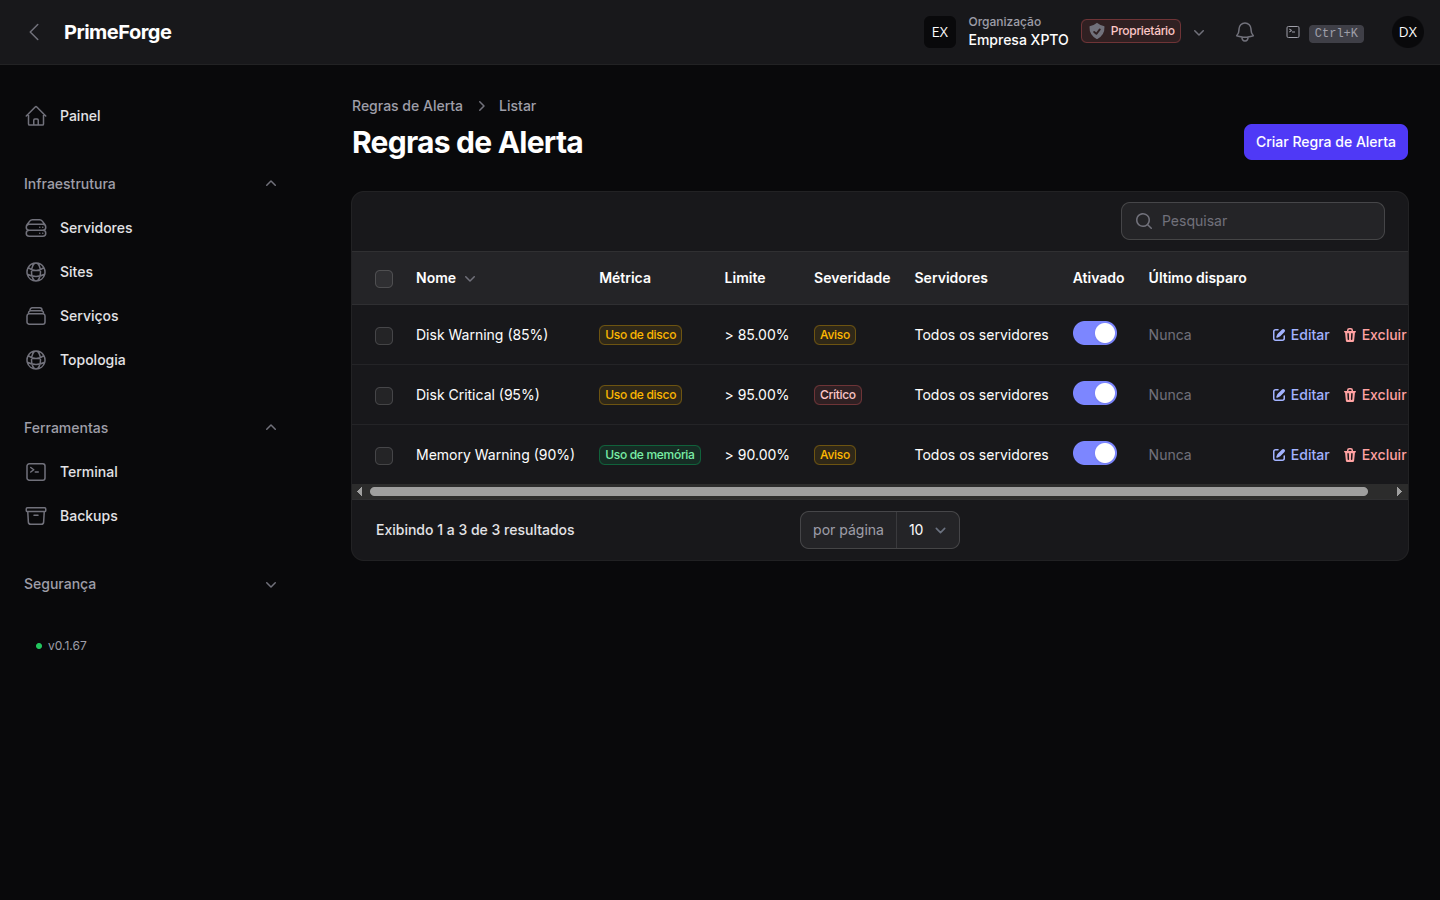The image size is (1440, 900).
Task: Click Criar Regra de Alerta button
Action: (1326, 142)
